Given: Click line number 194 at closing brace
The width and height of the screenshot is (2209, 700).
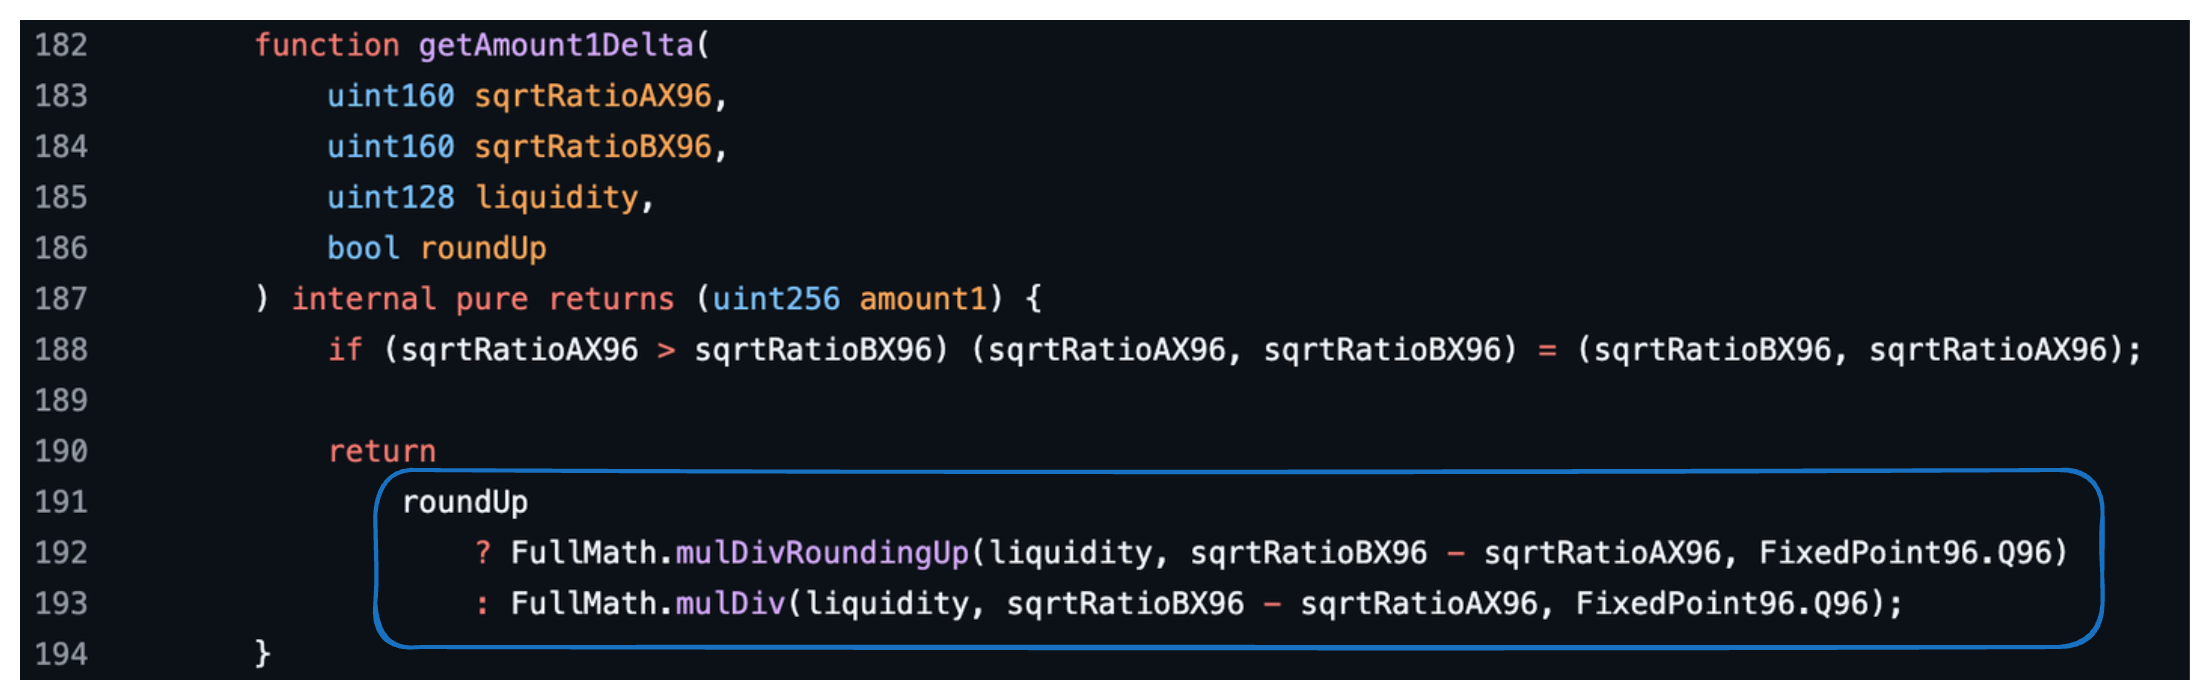Looking at the screenshot, I should coord(61,654).
